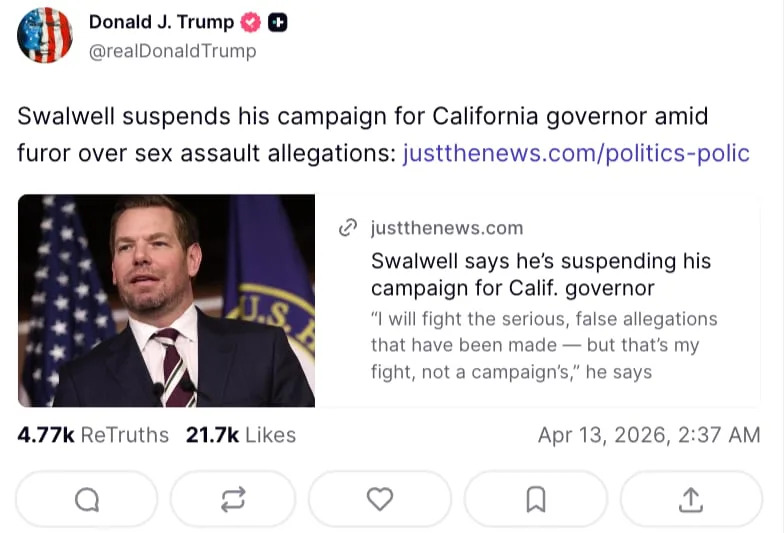Reply using the speech bubble icon
Viewport: 784px width, 533px height.
pyautogui.click(x=87, y=499)
